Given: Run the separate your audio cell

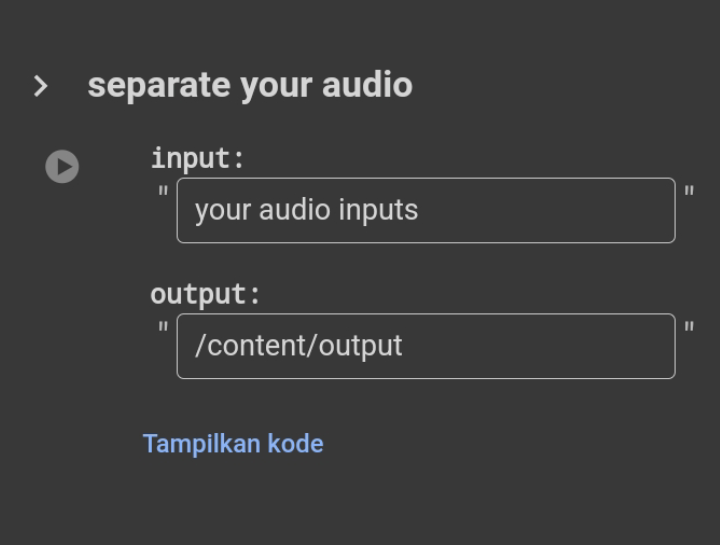Looking at the screenshot, I should tap(62, 166).
